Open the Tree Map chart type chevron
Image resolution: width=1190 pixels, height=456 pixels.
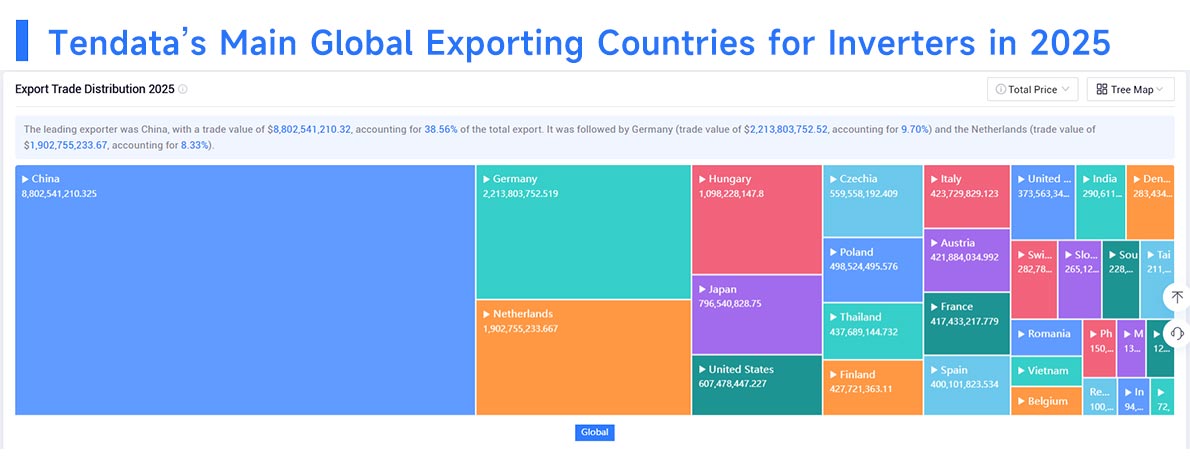[1160, 90]
